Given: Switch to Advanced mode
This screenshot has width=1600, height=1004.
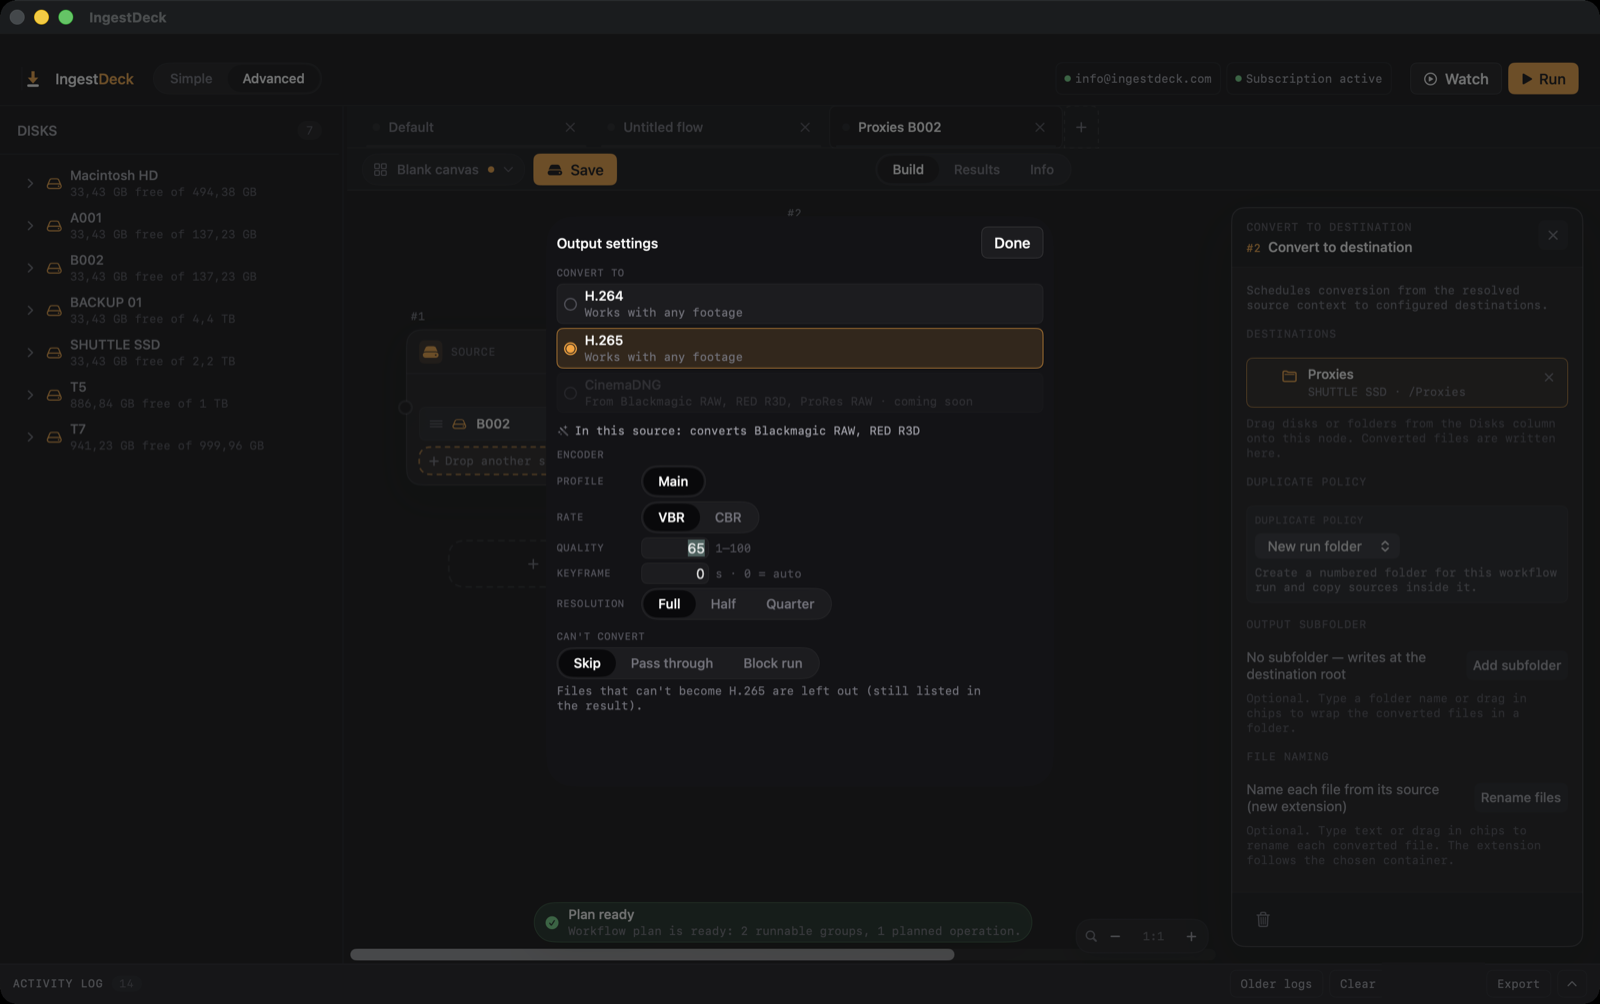Looking at the screenshot, I should coord(273,79).
